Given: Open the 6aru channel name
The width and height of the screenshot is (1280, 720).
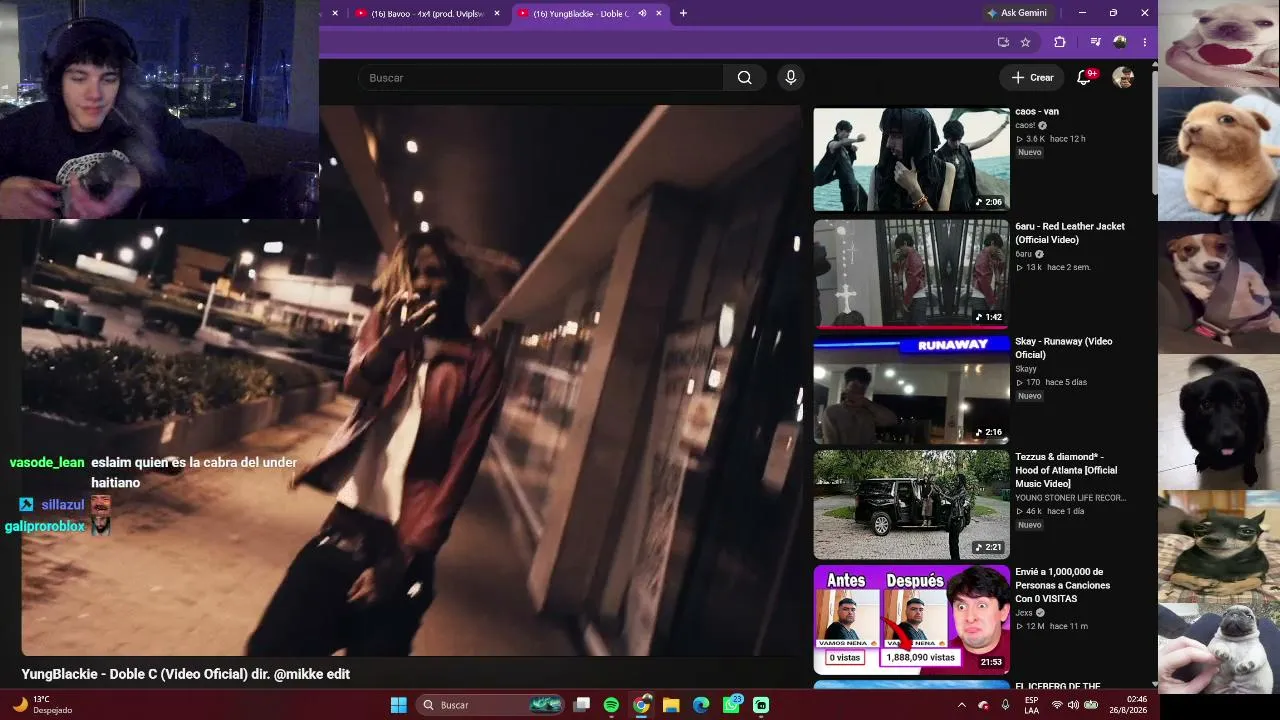Looking at the screenshot, I should tap(1023, 254).
